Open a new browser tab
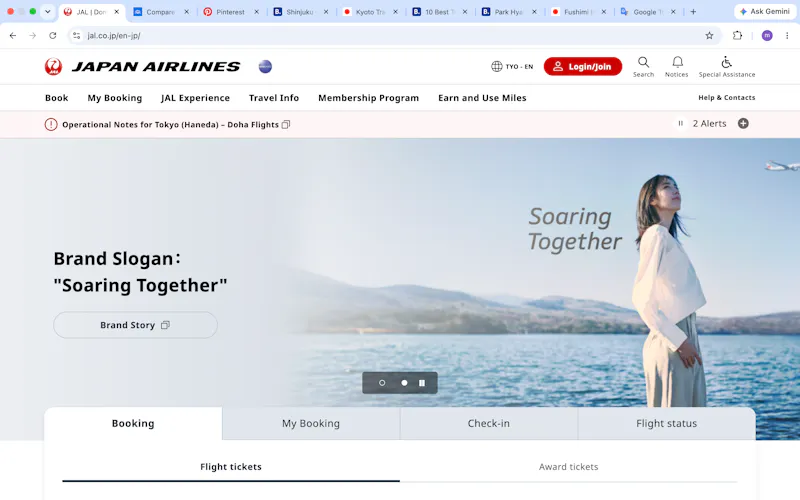 click(693, 12)
